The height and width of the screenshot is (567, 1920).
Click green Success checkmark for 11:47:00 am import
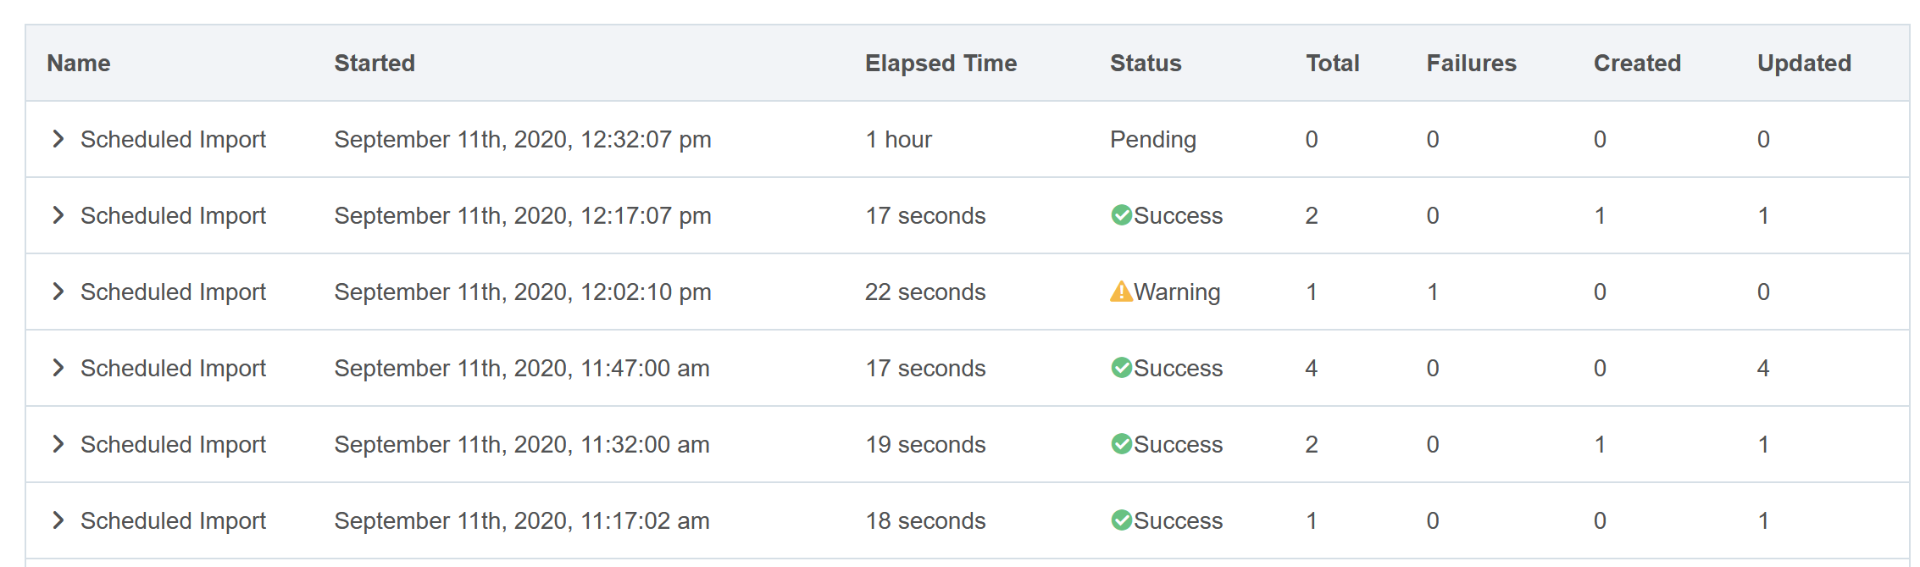tap(1121, 368)
